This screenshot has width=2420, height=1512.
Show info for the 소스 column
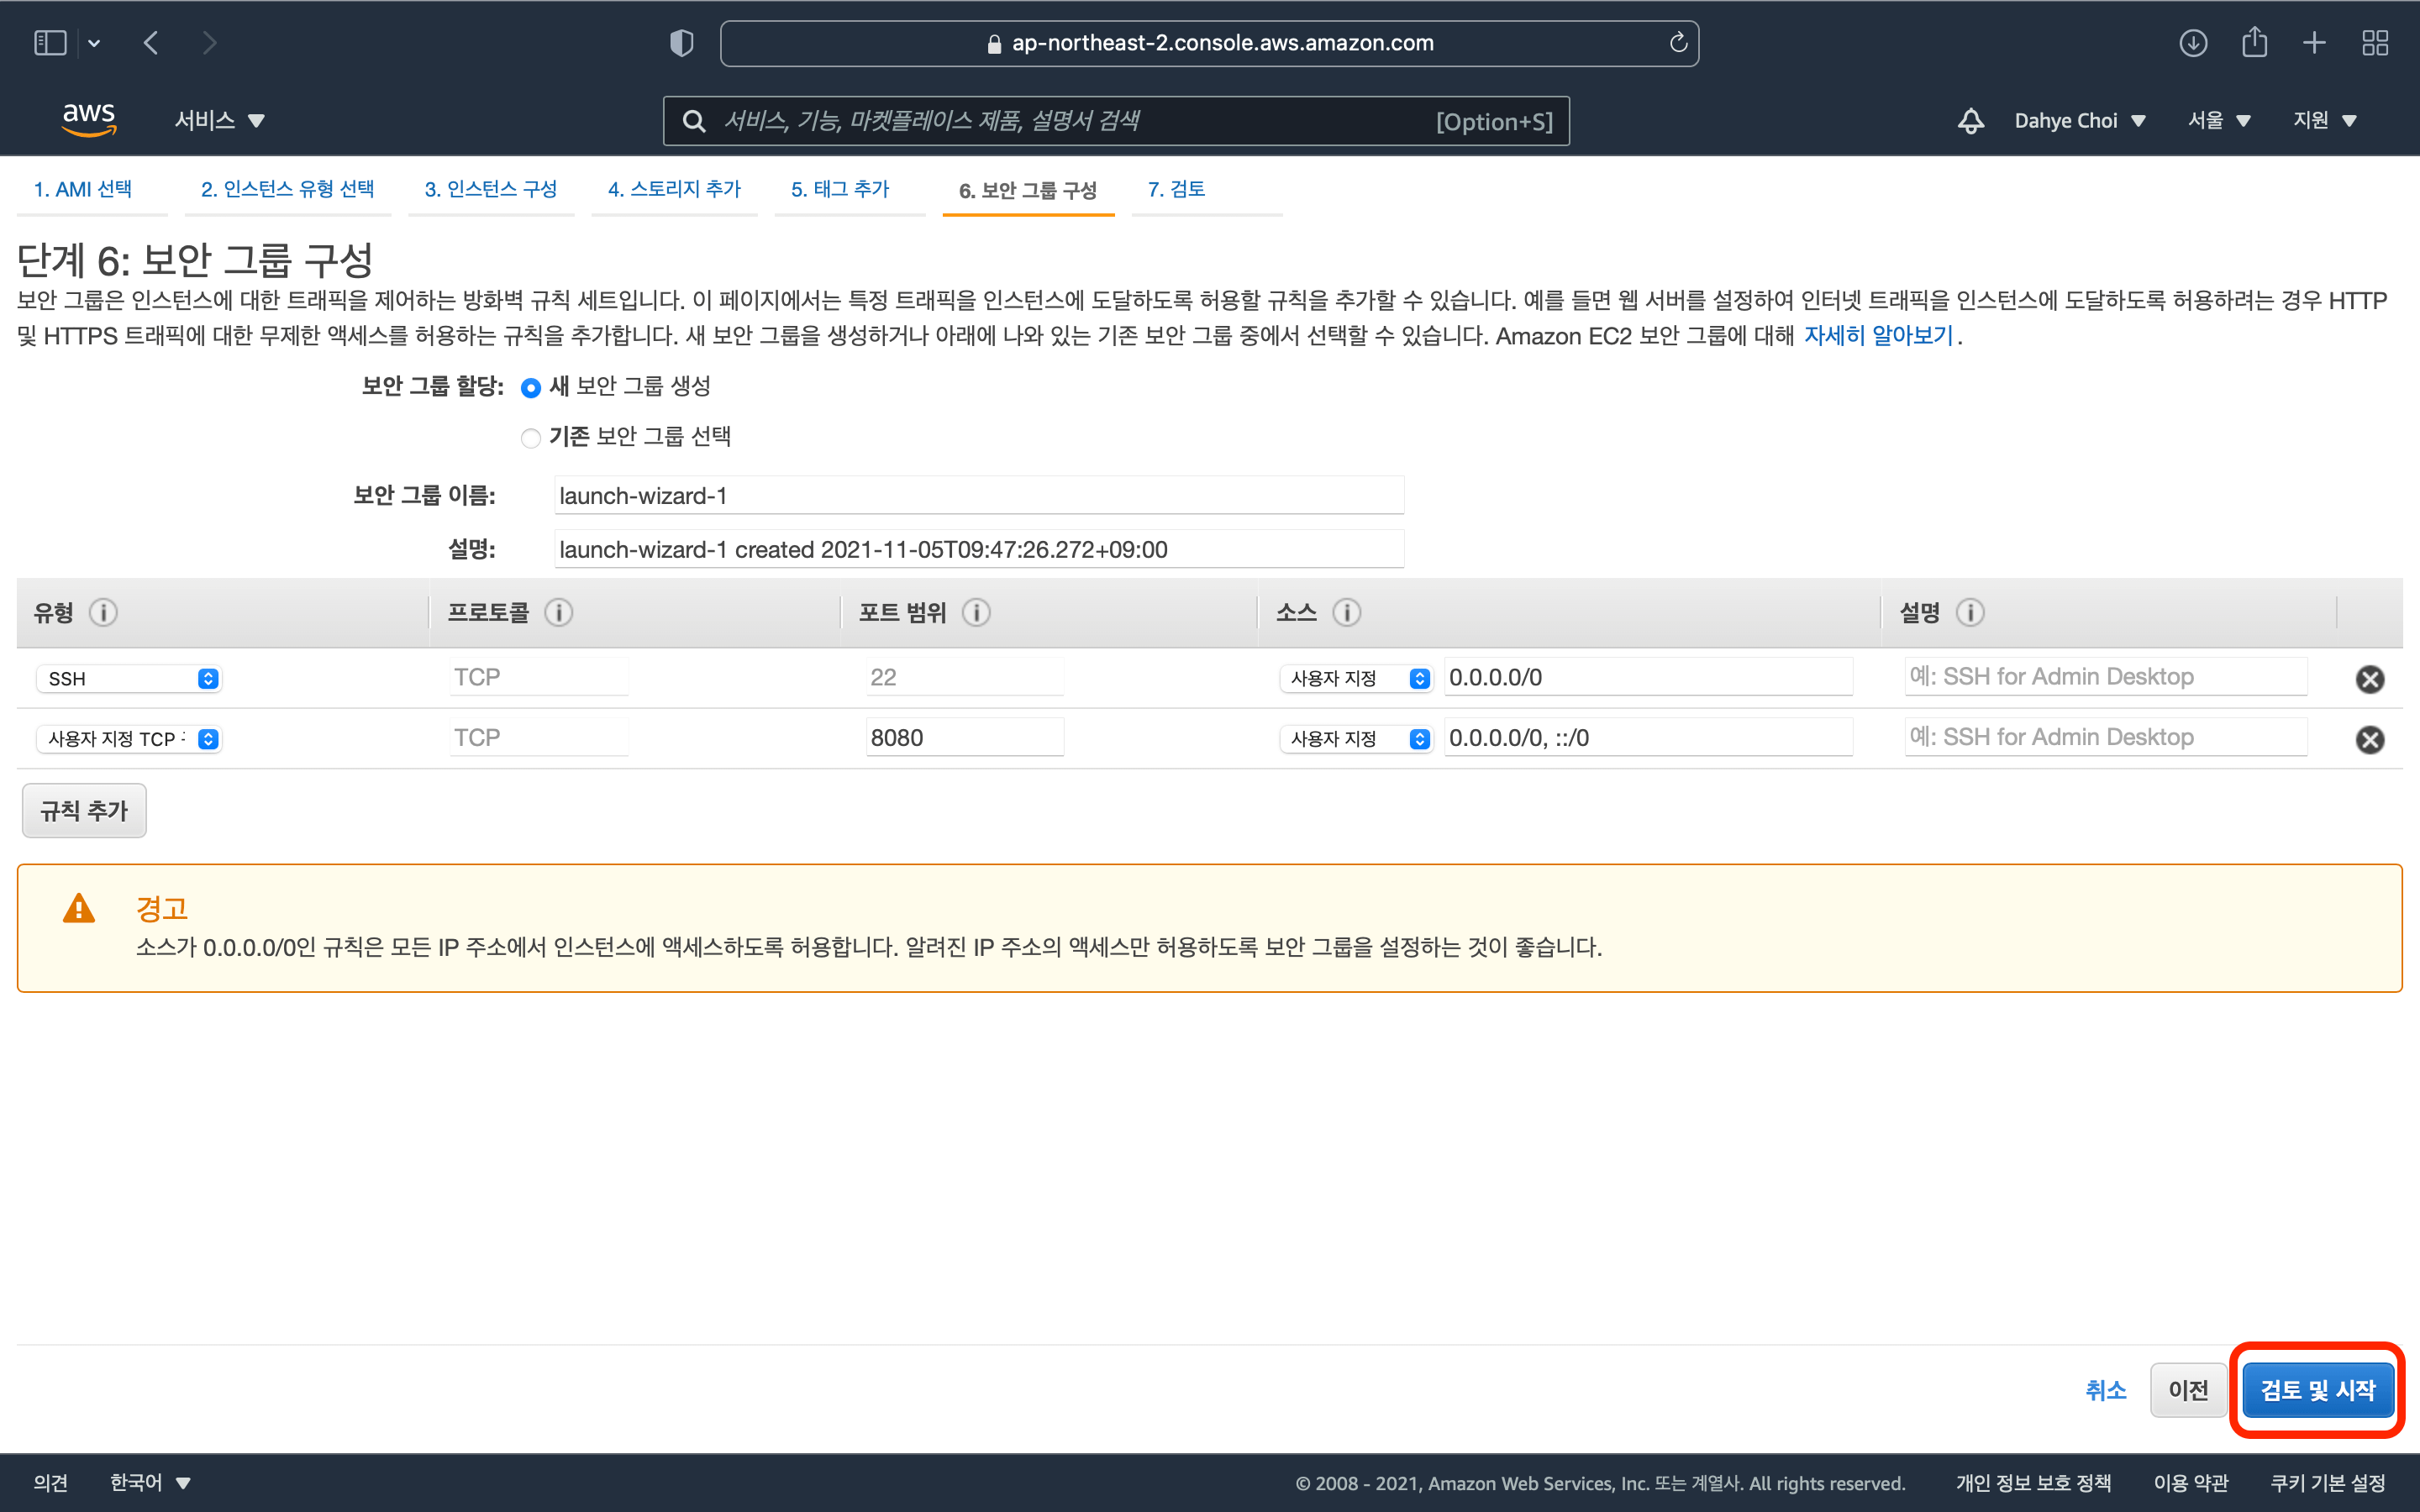pos(1347,612)
